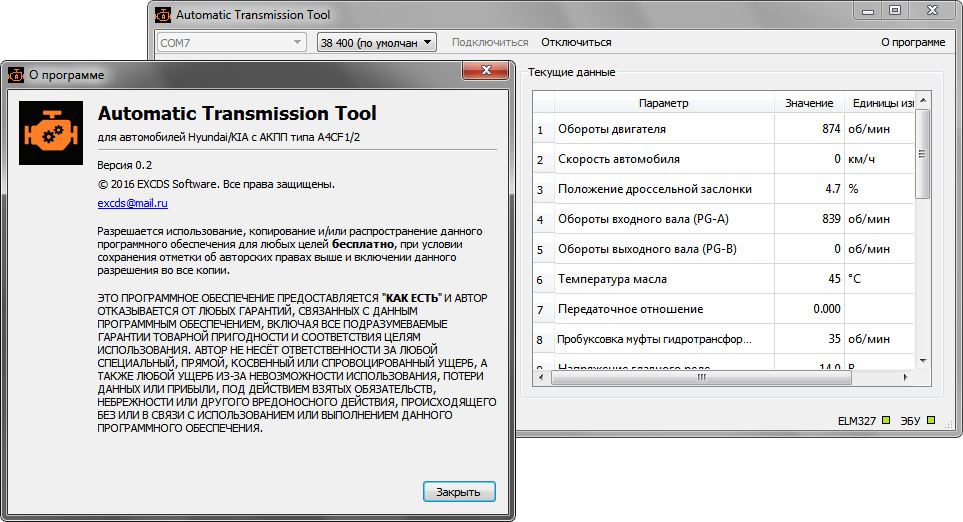Click the window resize grip corner
963x522 pixels.
tap(949, 425)
